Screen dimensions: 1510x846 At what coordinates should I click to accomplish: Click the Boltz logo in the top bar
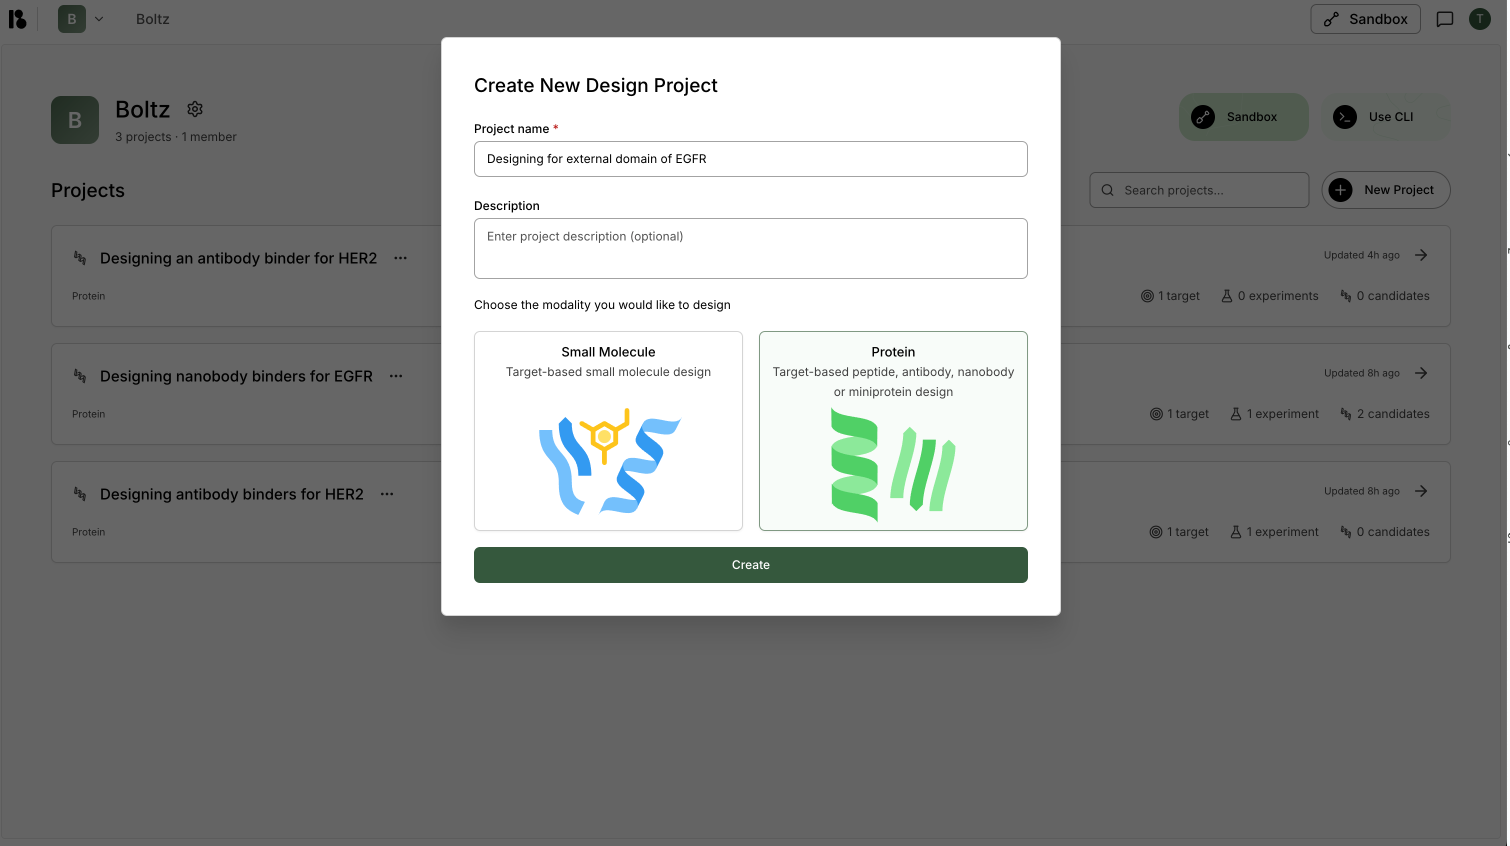pyautogui.click(x=17, y=18)
